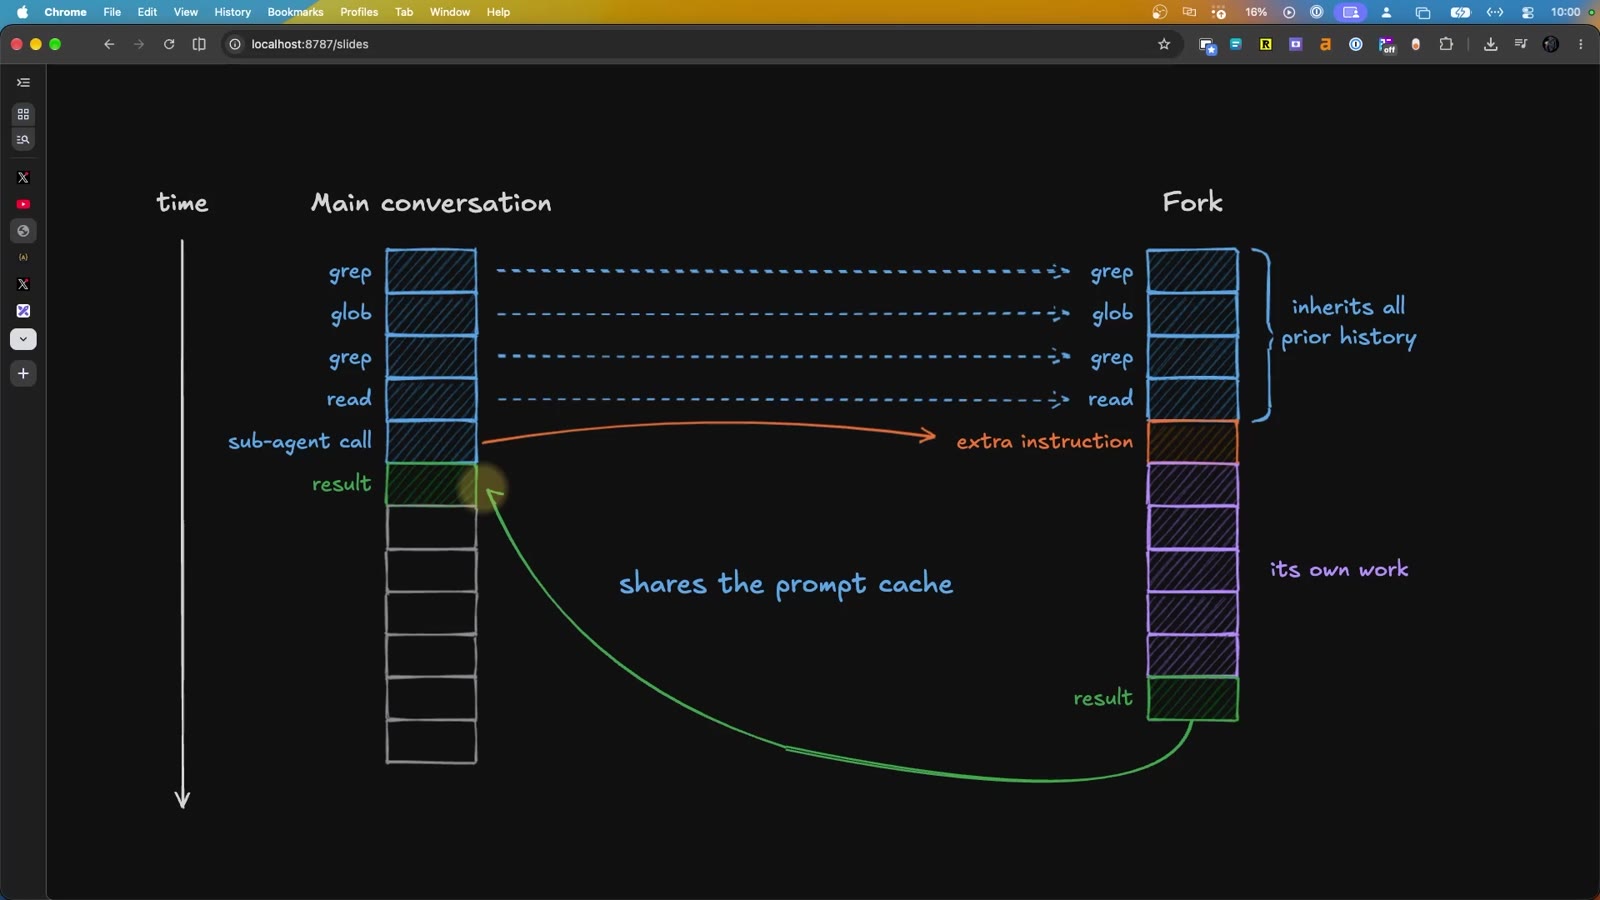Open the File menu

point(112,12)
